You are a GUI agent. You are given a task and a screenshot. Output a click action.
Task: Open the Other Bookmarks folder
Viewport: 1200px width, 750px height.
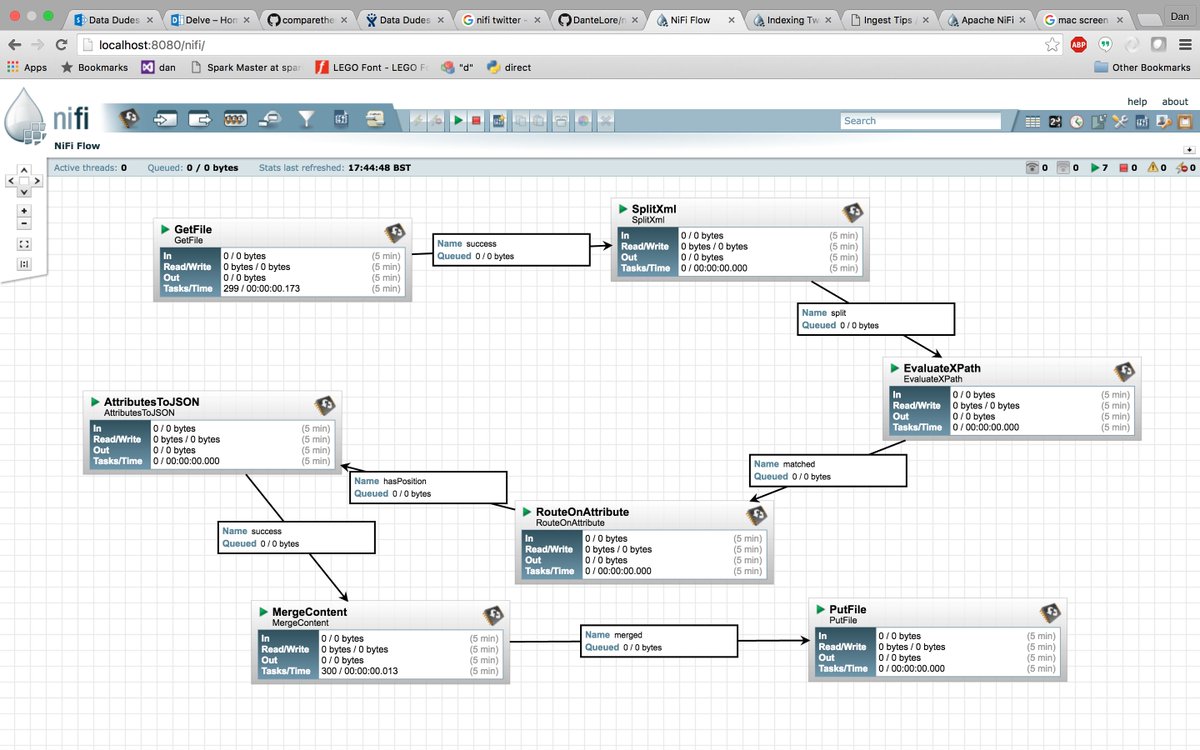(1142, 68)
